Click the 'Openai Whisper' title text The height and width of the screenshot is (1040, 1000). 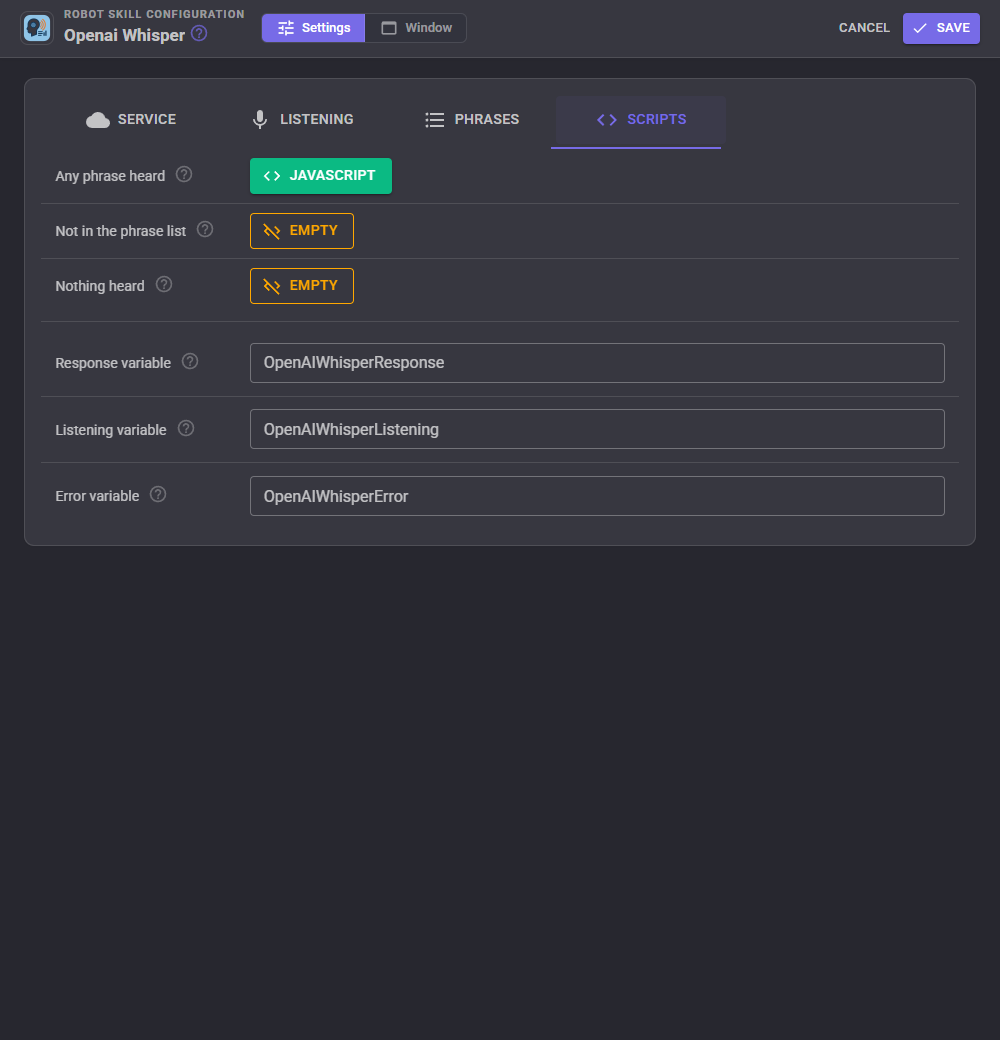(x=124, y=35)
